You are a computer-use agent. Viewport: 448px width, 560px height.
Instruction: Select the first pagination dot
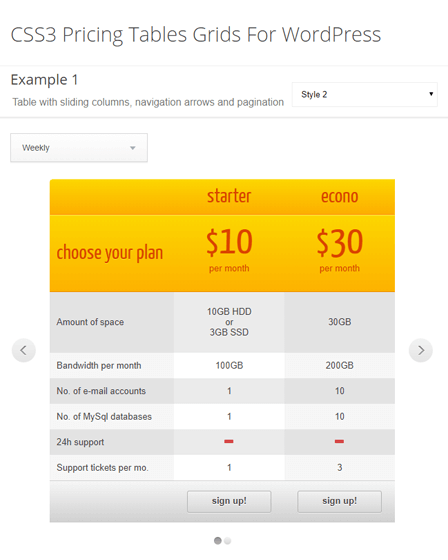218,541
